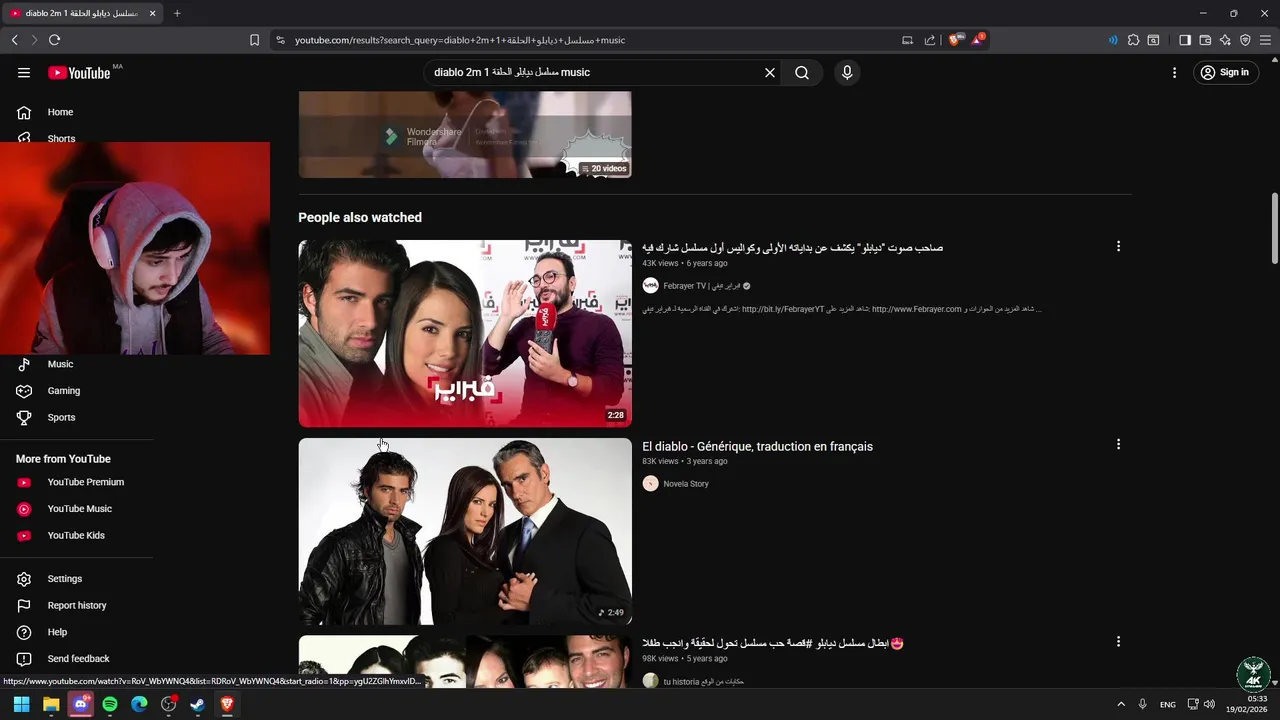Viewport: 1280px width, 720px height.
Task: Open Discord from the taskbar
Action: tap(81, 704)
